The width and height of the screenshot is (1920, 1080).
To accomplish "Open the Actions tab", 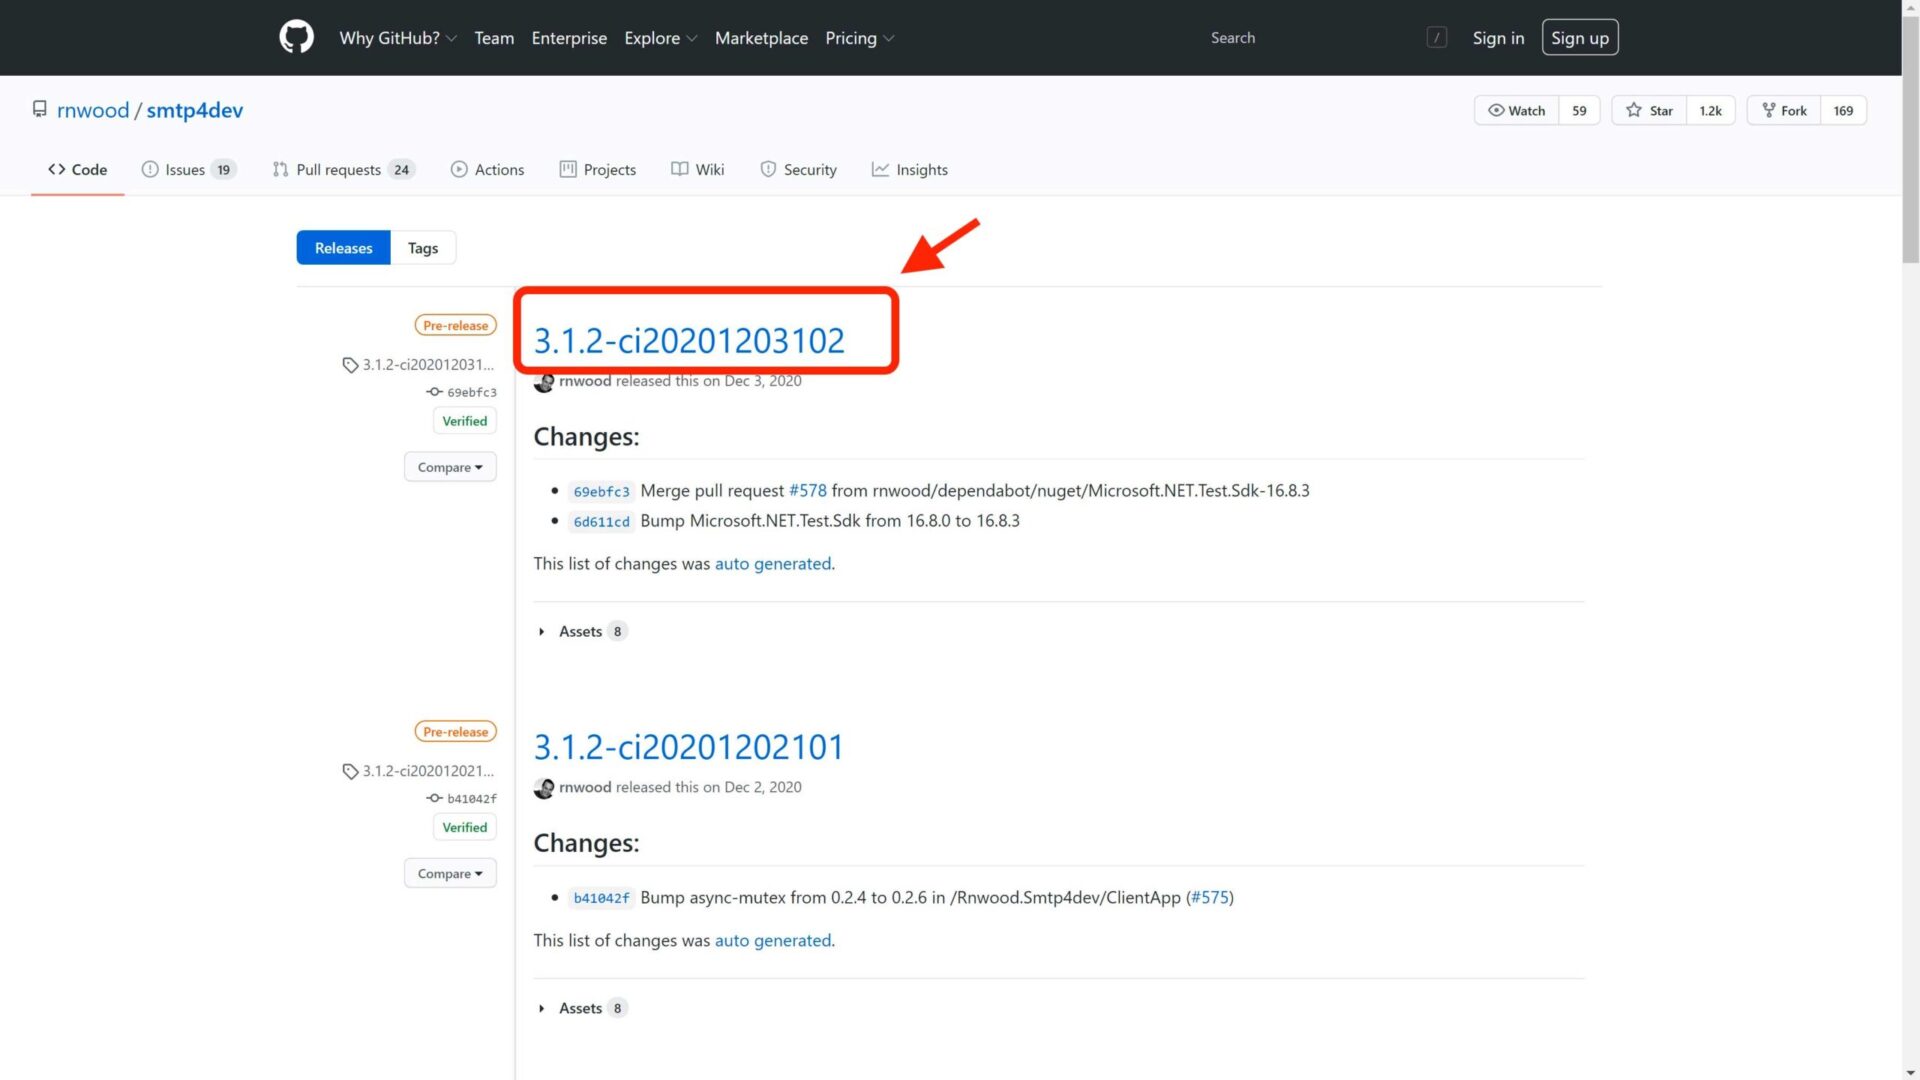I will pos(487,169).
